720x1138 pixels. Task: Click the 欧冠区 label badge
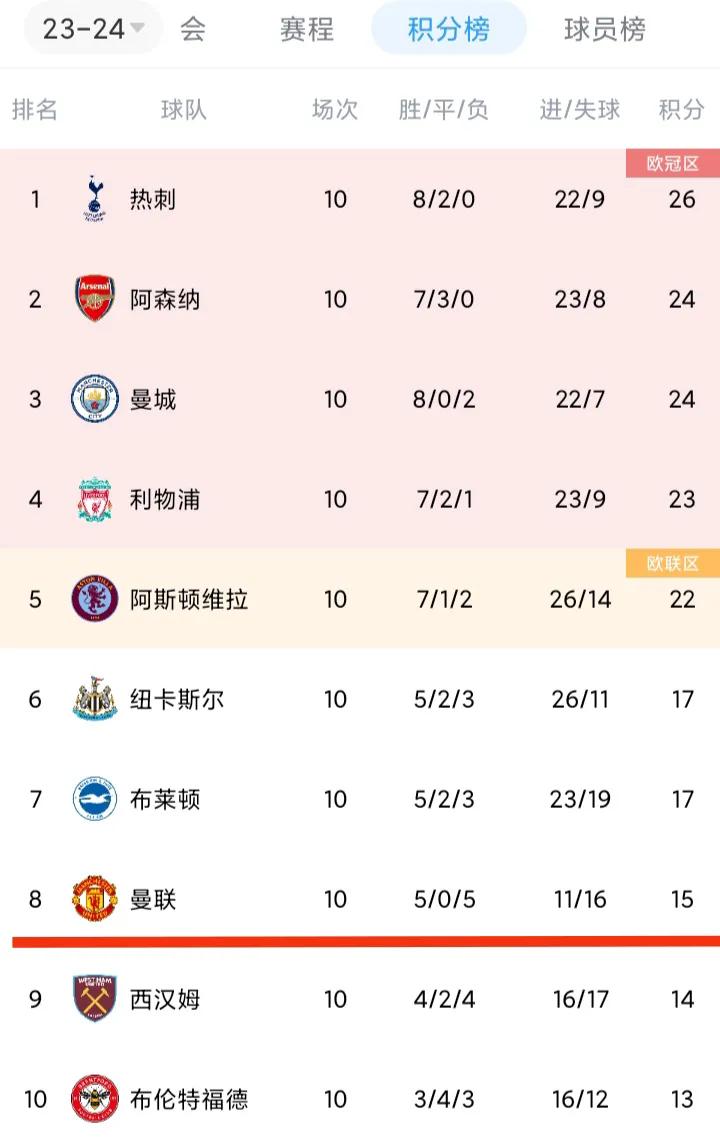[x=673, y=163]
